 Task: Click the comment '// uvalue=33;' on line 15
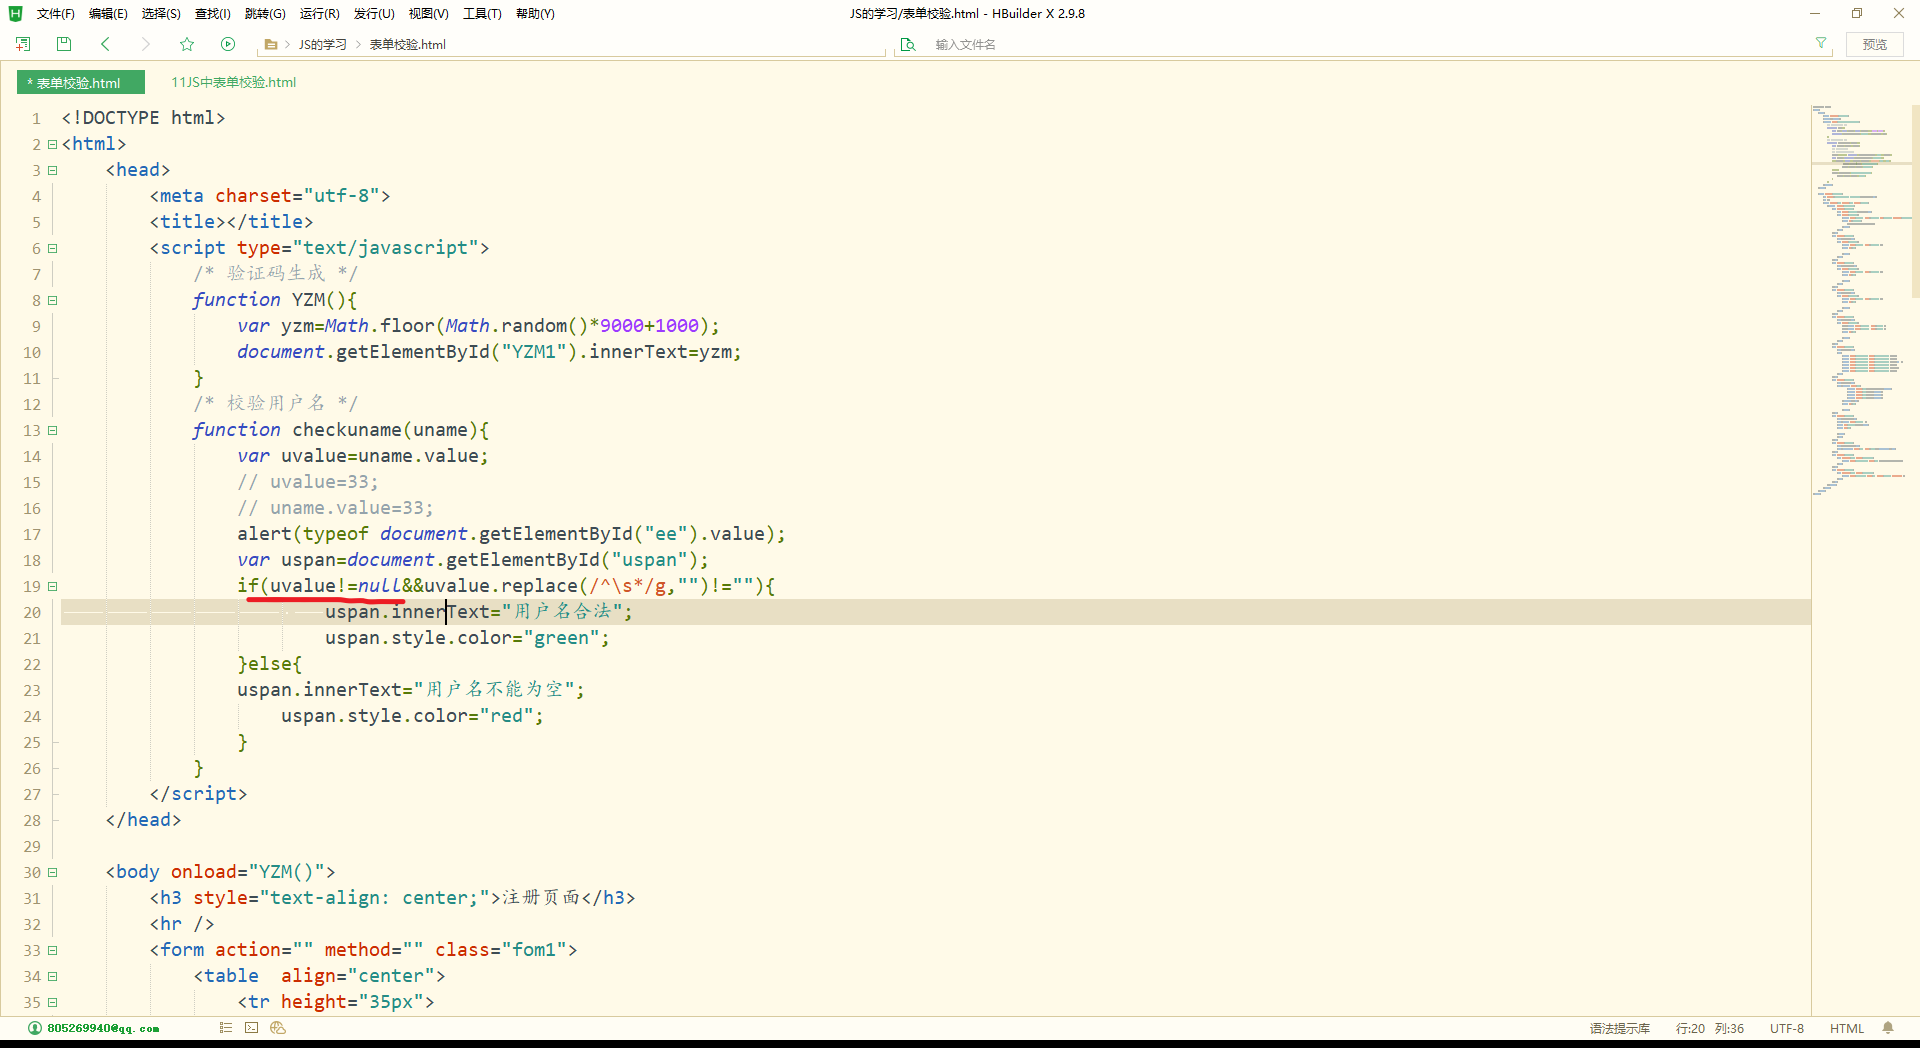[x=308, y=482]
